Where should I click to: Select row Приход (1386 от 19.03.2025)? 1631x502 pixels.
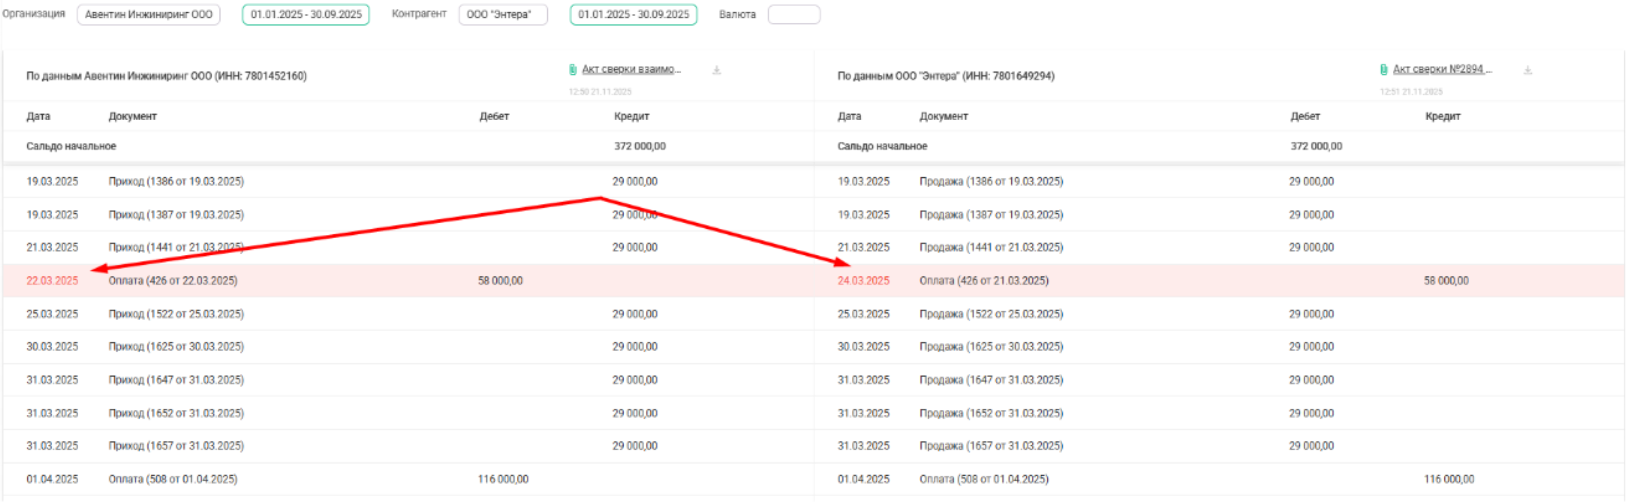tap(408, 182)
